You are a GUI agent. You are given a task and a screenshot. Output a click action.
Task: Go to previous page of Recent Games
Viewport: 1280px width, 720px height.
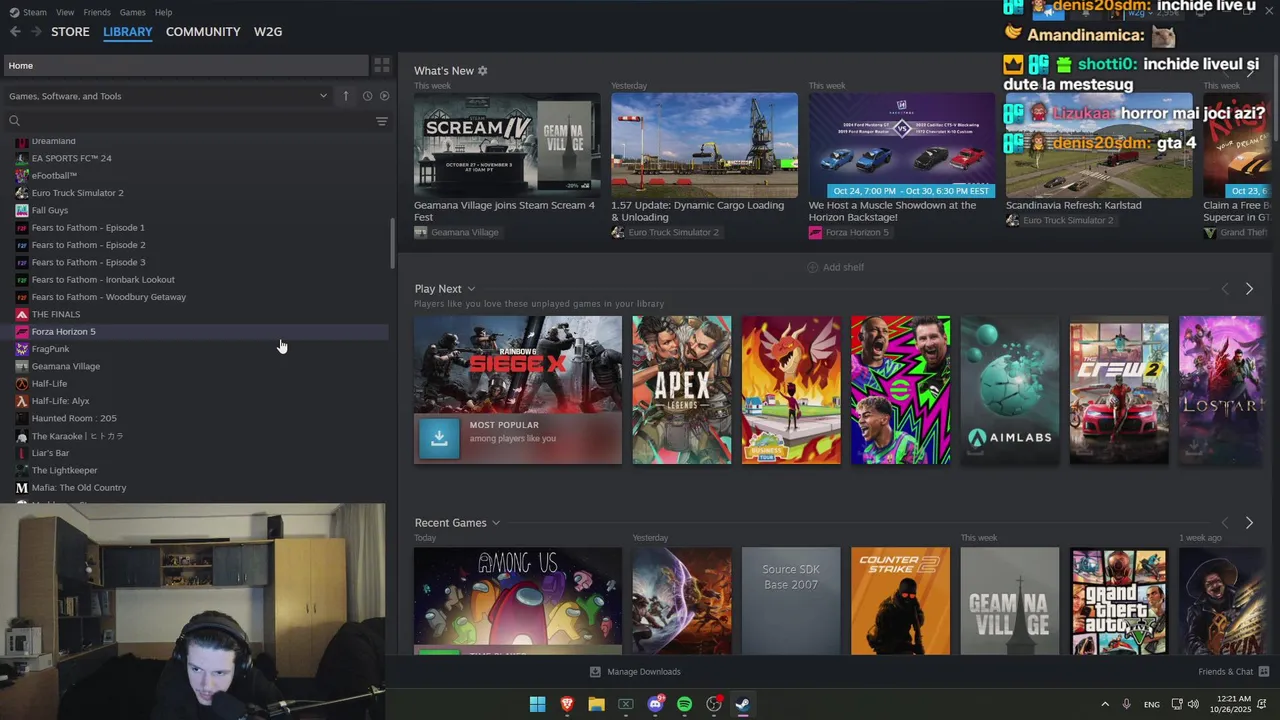pos(1225,523)
